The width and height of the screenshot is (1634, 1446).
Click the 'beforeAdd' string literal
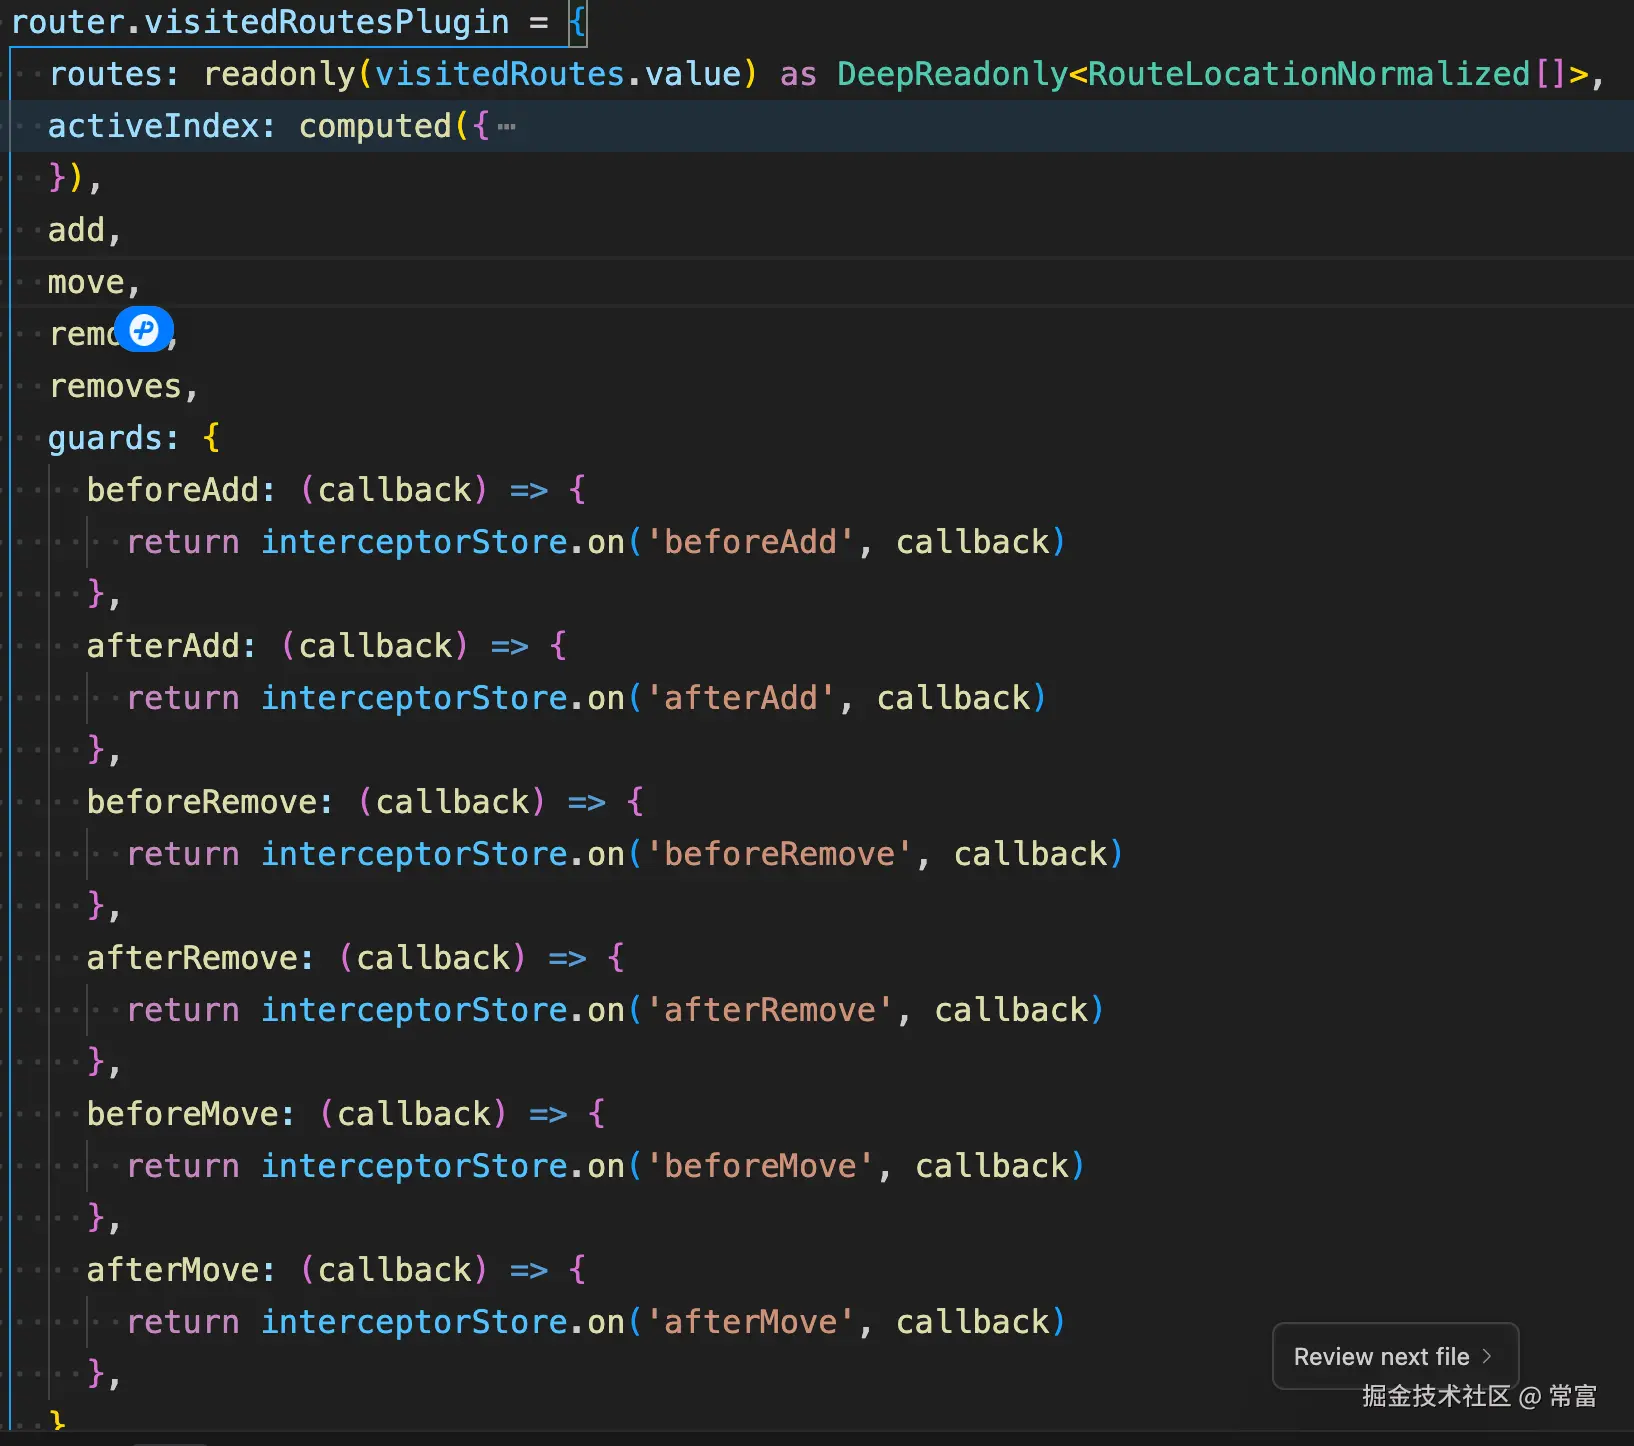point(750,542)
